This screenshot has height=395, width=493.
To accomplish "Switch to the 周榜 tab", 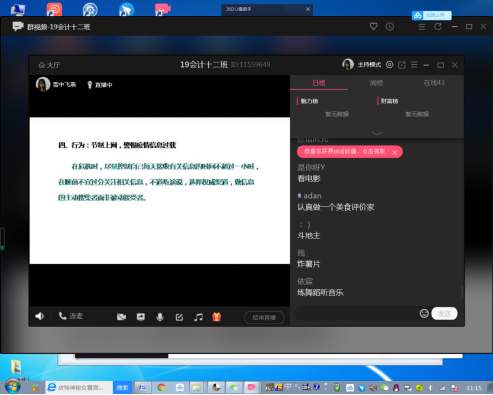I will (x=376, y=83).
